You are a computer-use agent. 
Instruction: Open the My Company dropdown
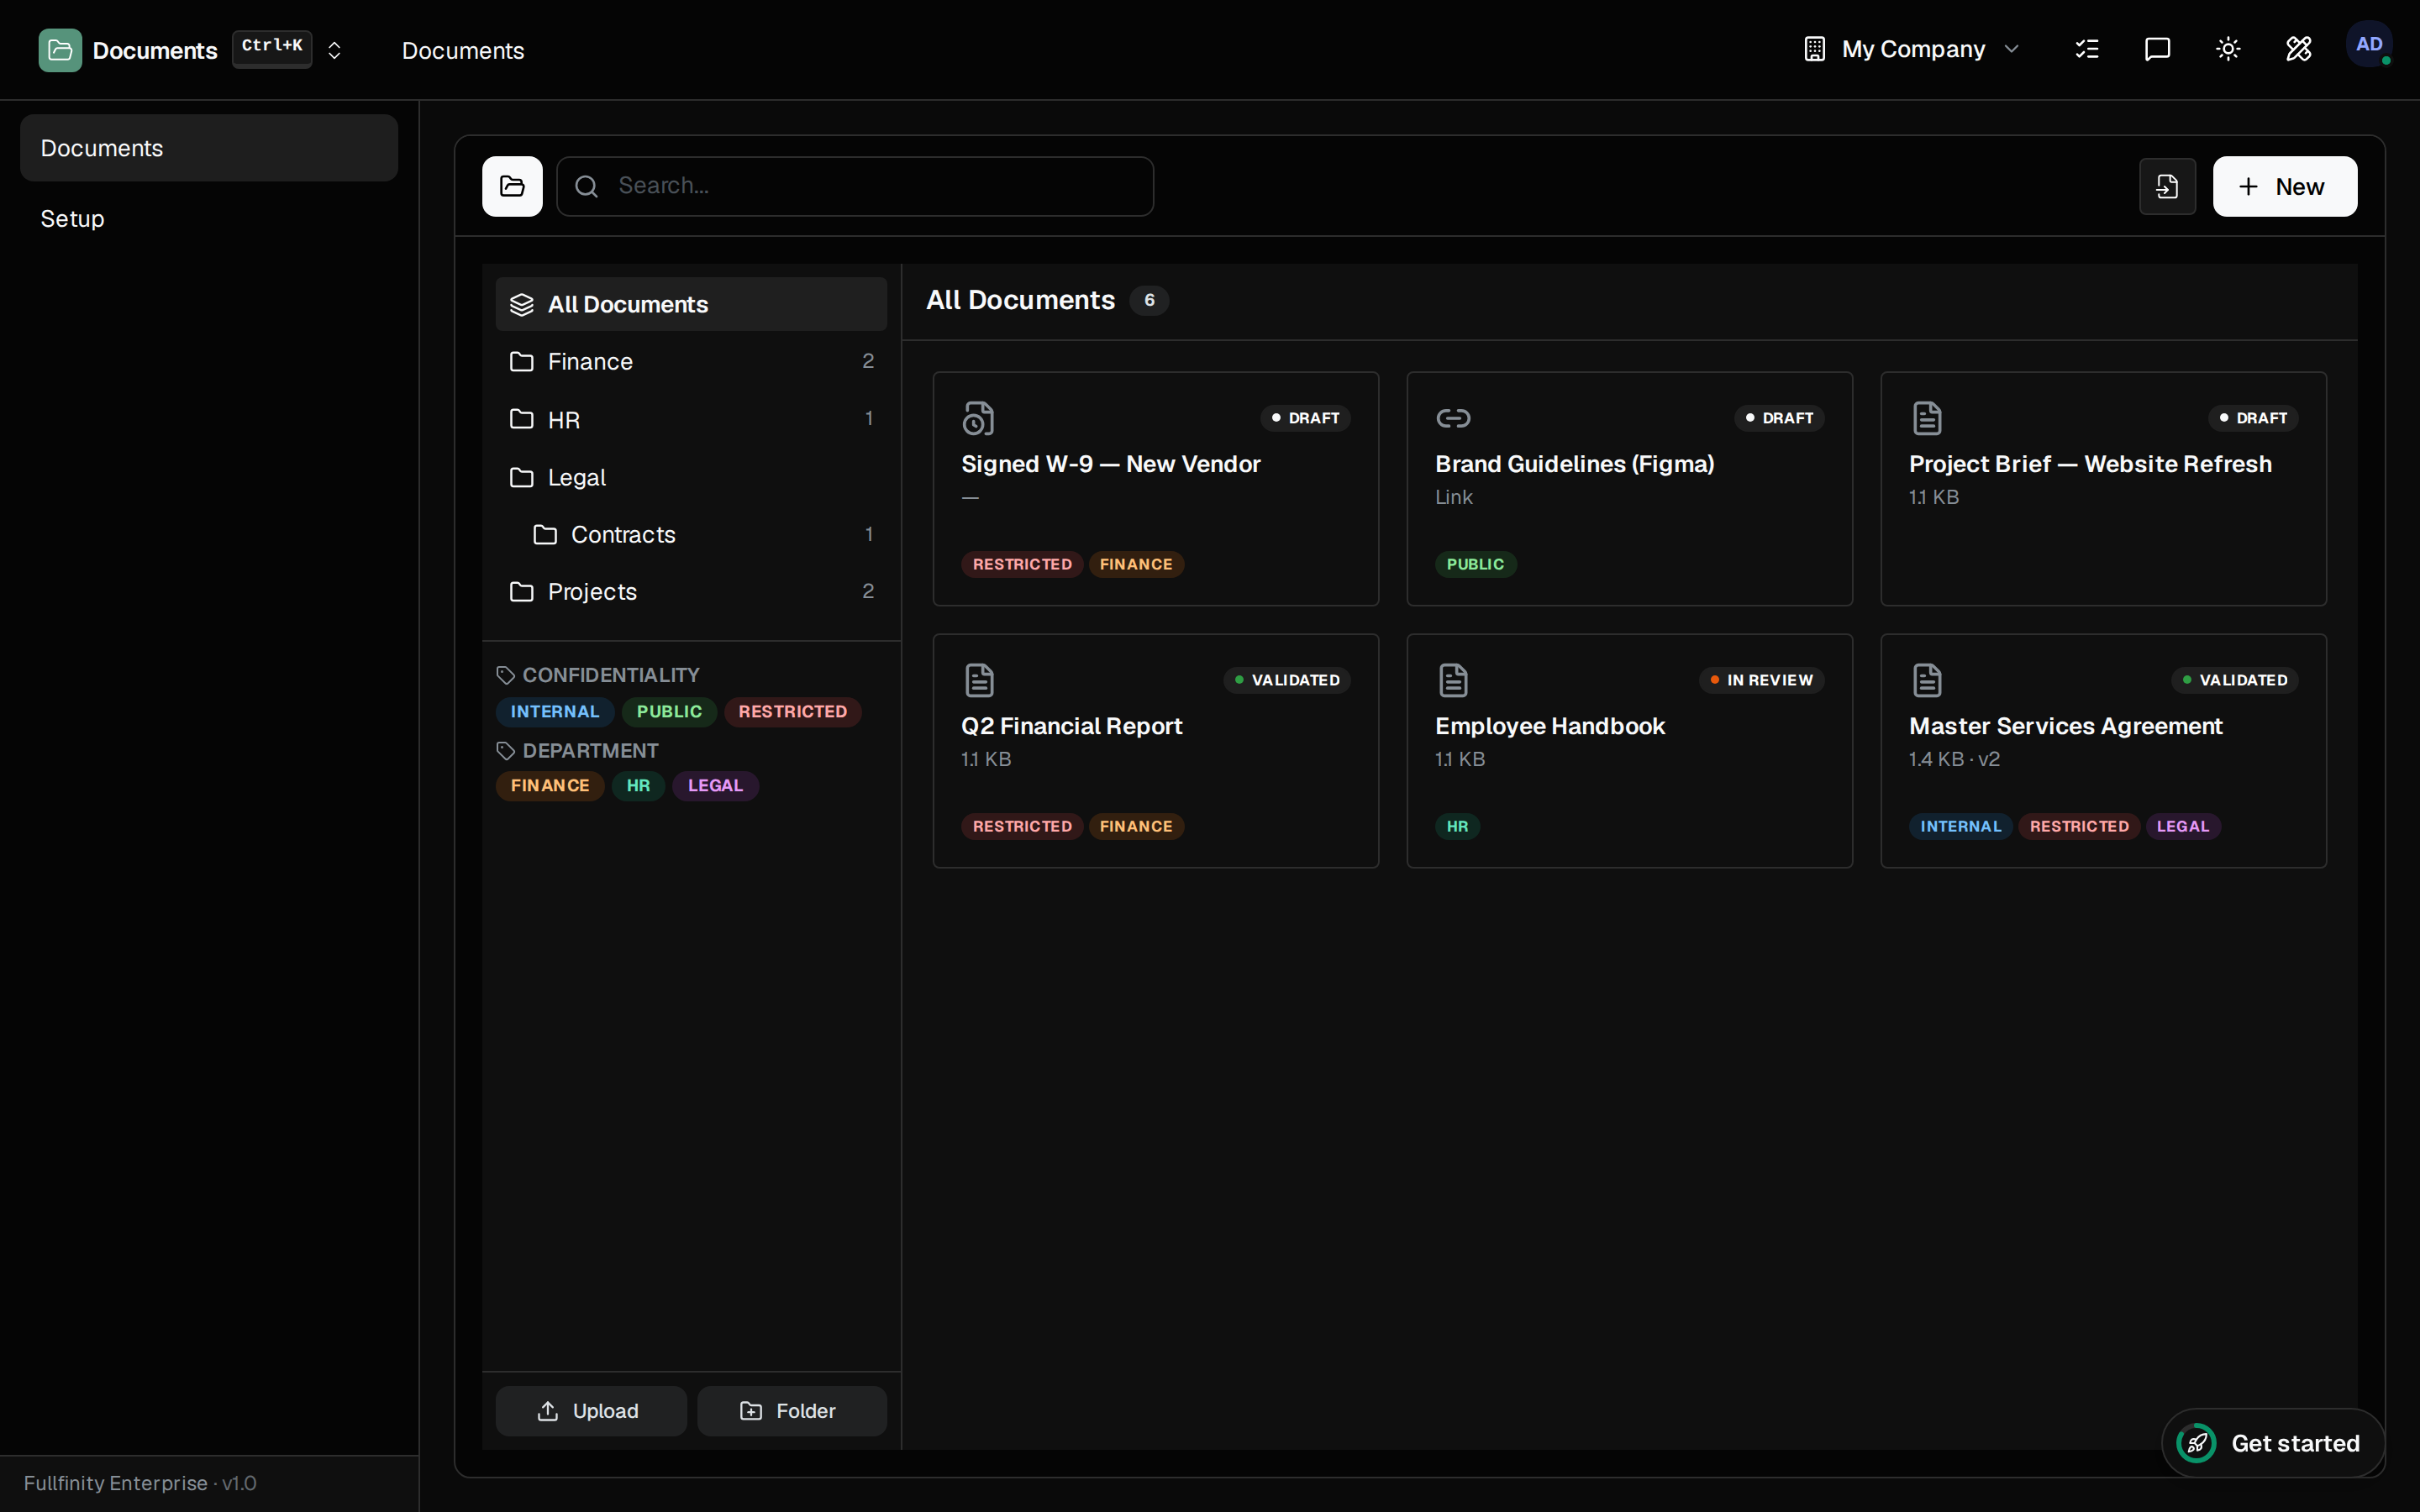point(1912,49)
